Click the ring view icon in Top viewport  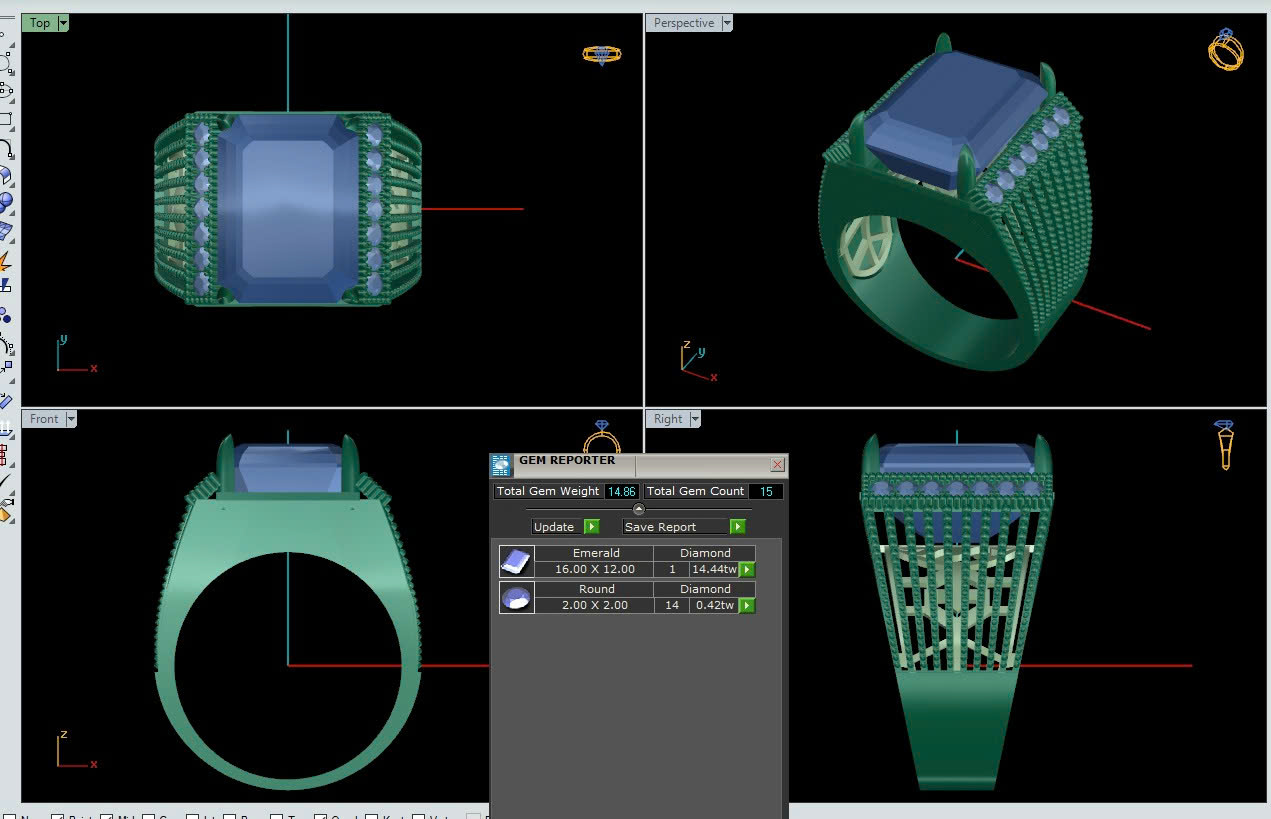(601, 54)
